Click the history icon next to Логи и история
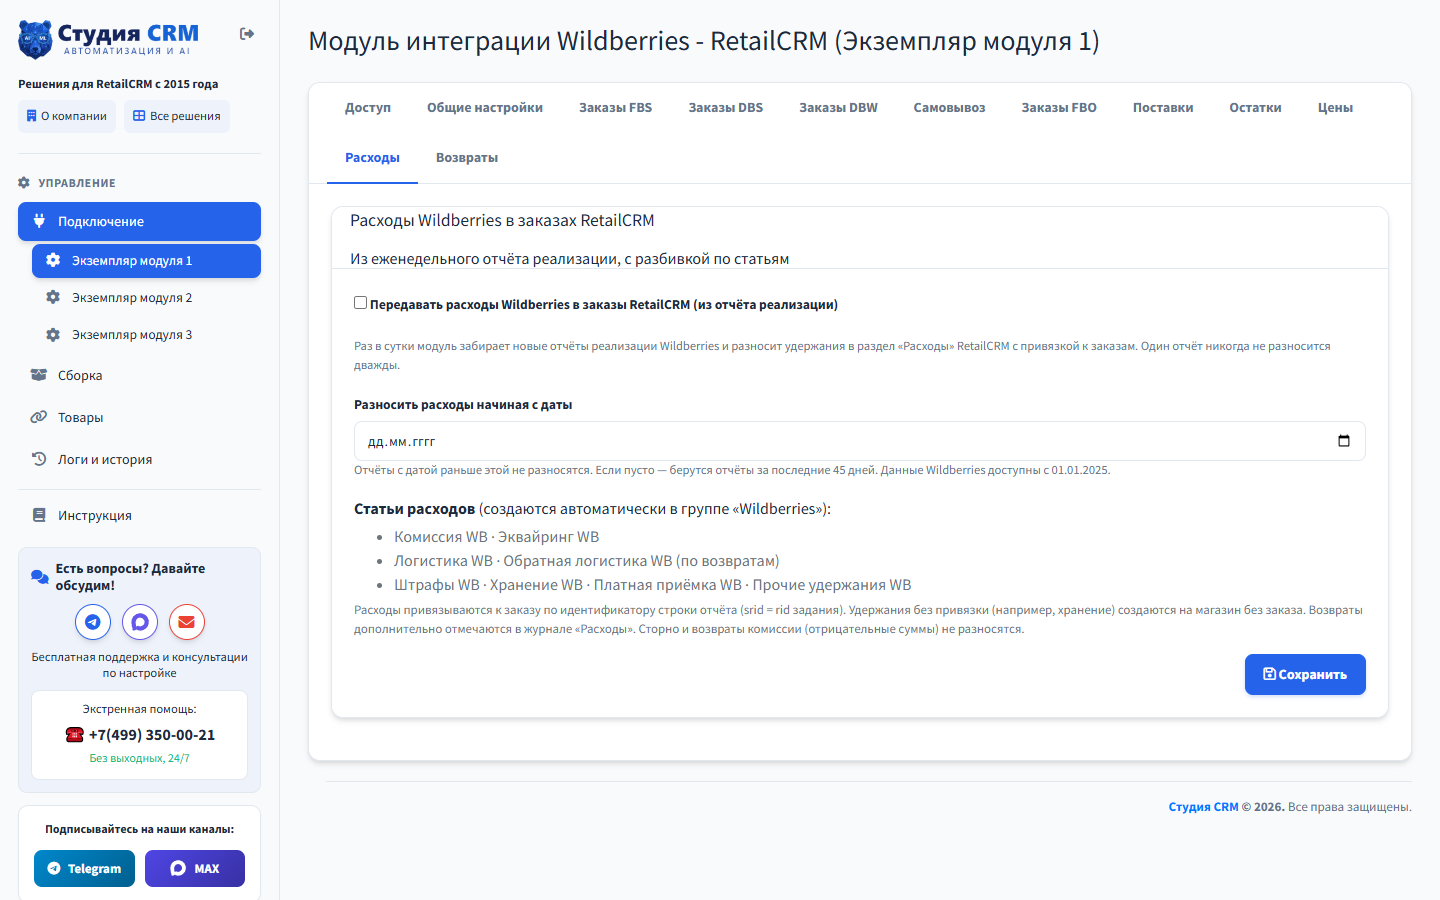This screenshot has width=1440, height=900. [x=39, y=459]
